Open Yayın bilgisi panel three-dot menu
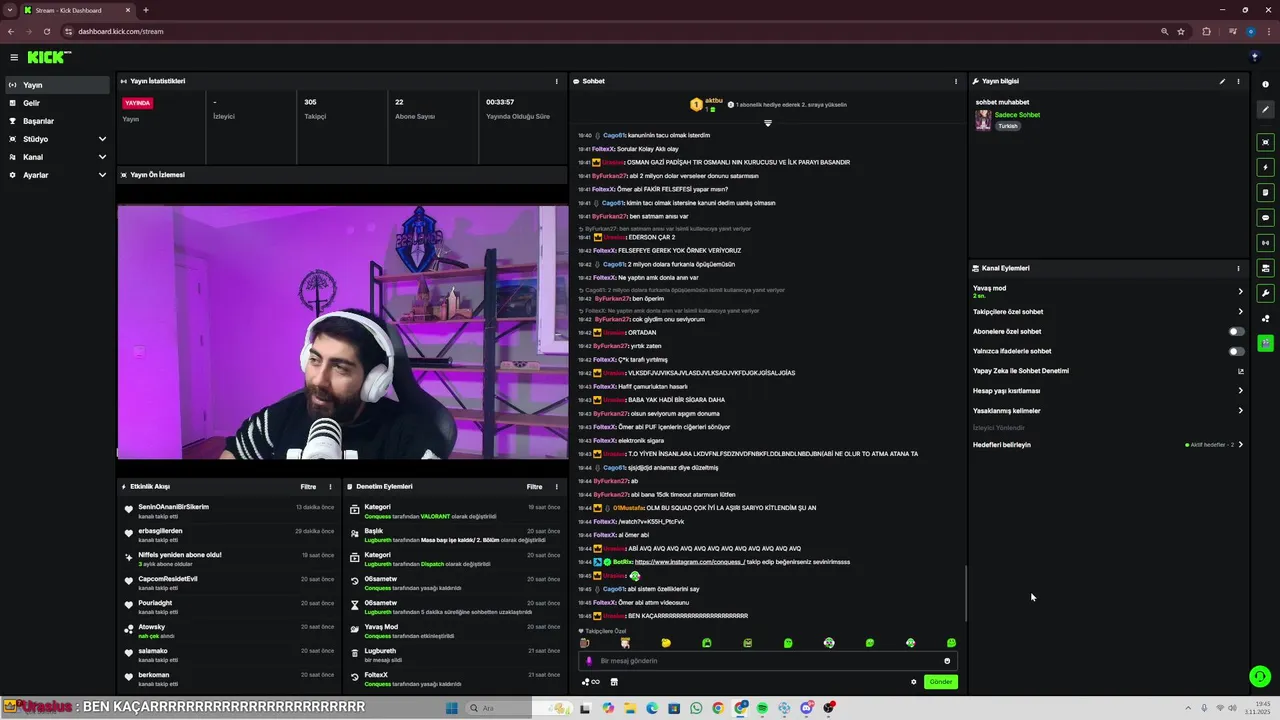Screen dimensions: 1280x720 tap(1238, 81)
